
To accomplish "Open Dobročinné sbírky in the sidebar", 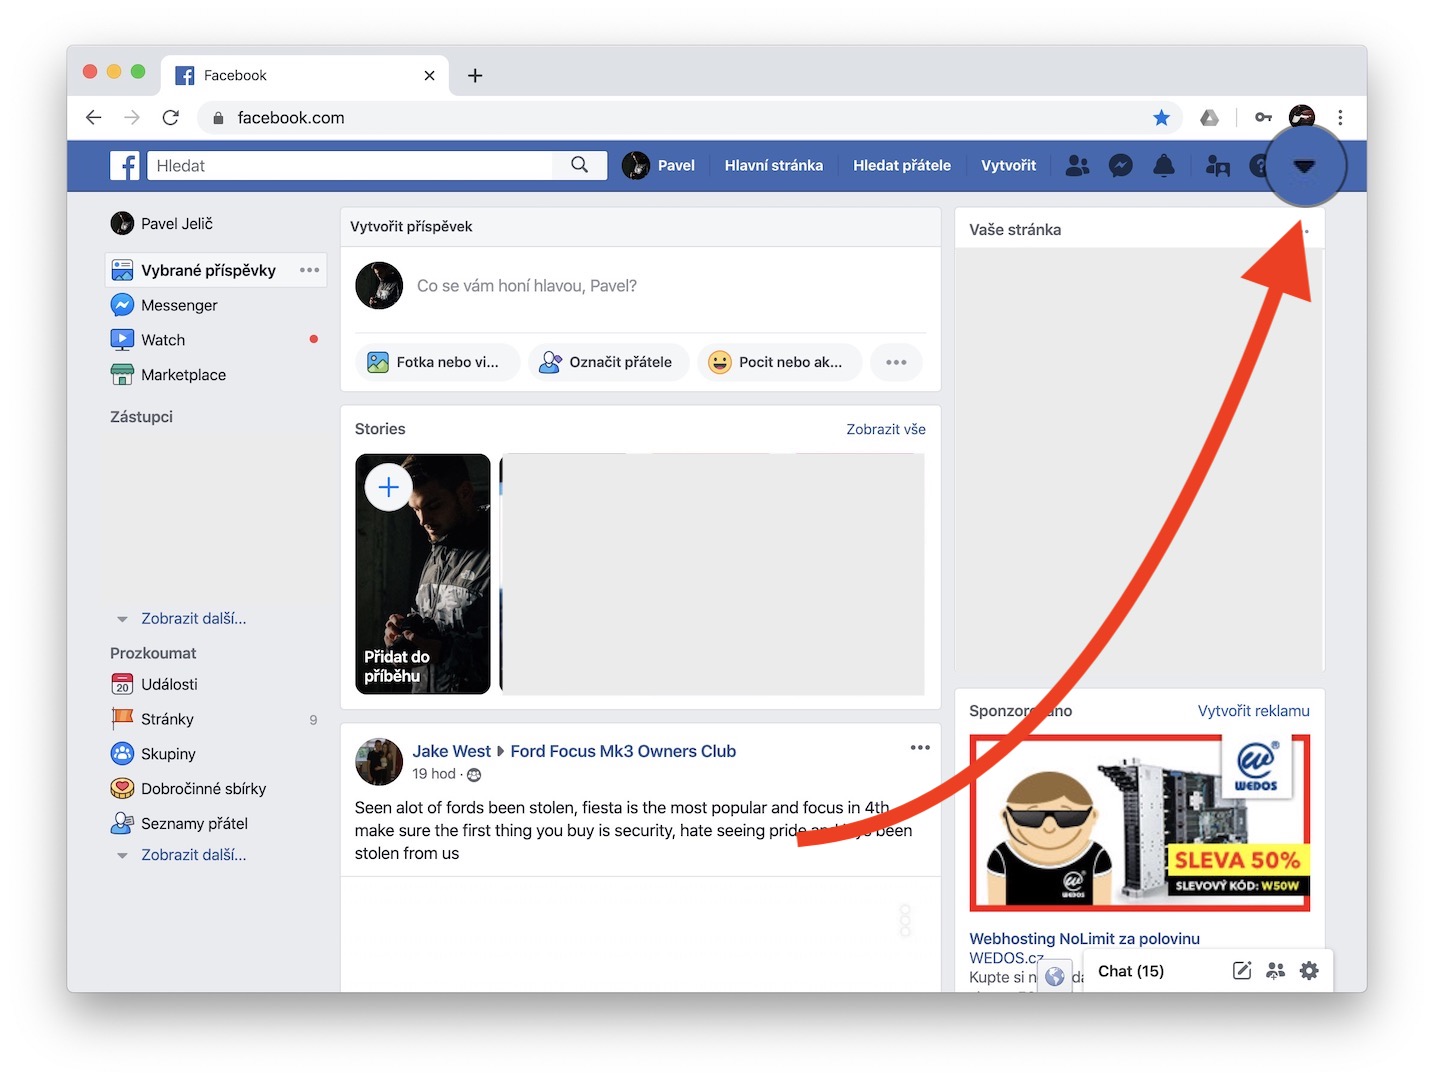I will point(189,789).
